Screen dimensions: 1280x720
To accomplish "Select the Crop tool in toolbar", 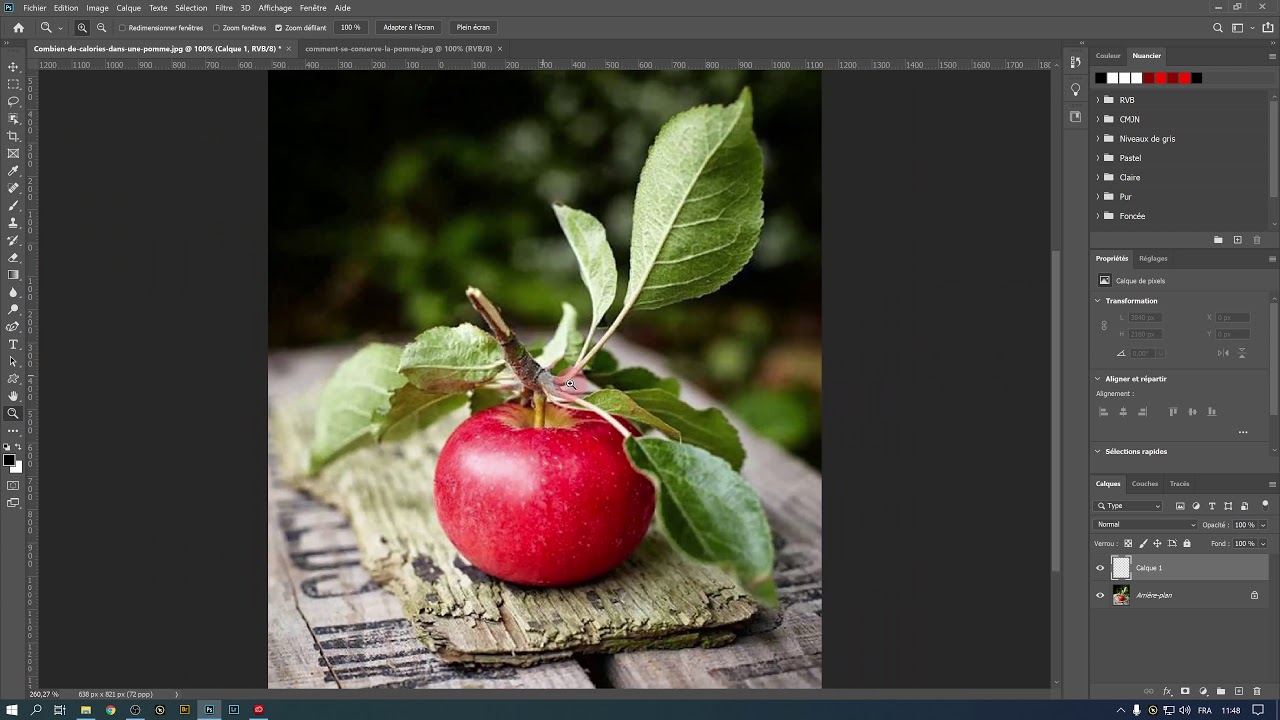I will click(13, 136).
